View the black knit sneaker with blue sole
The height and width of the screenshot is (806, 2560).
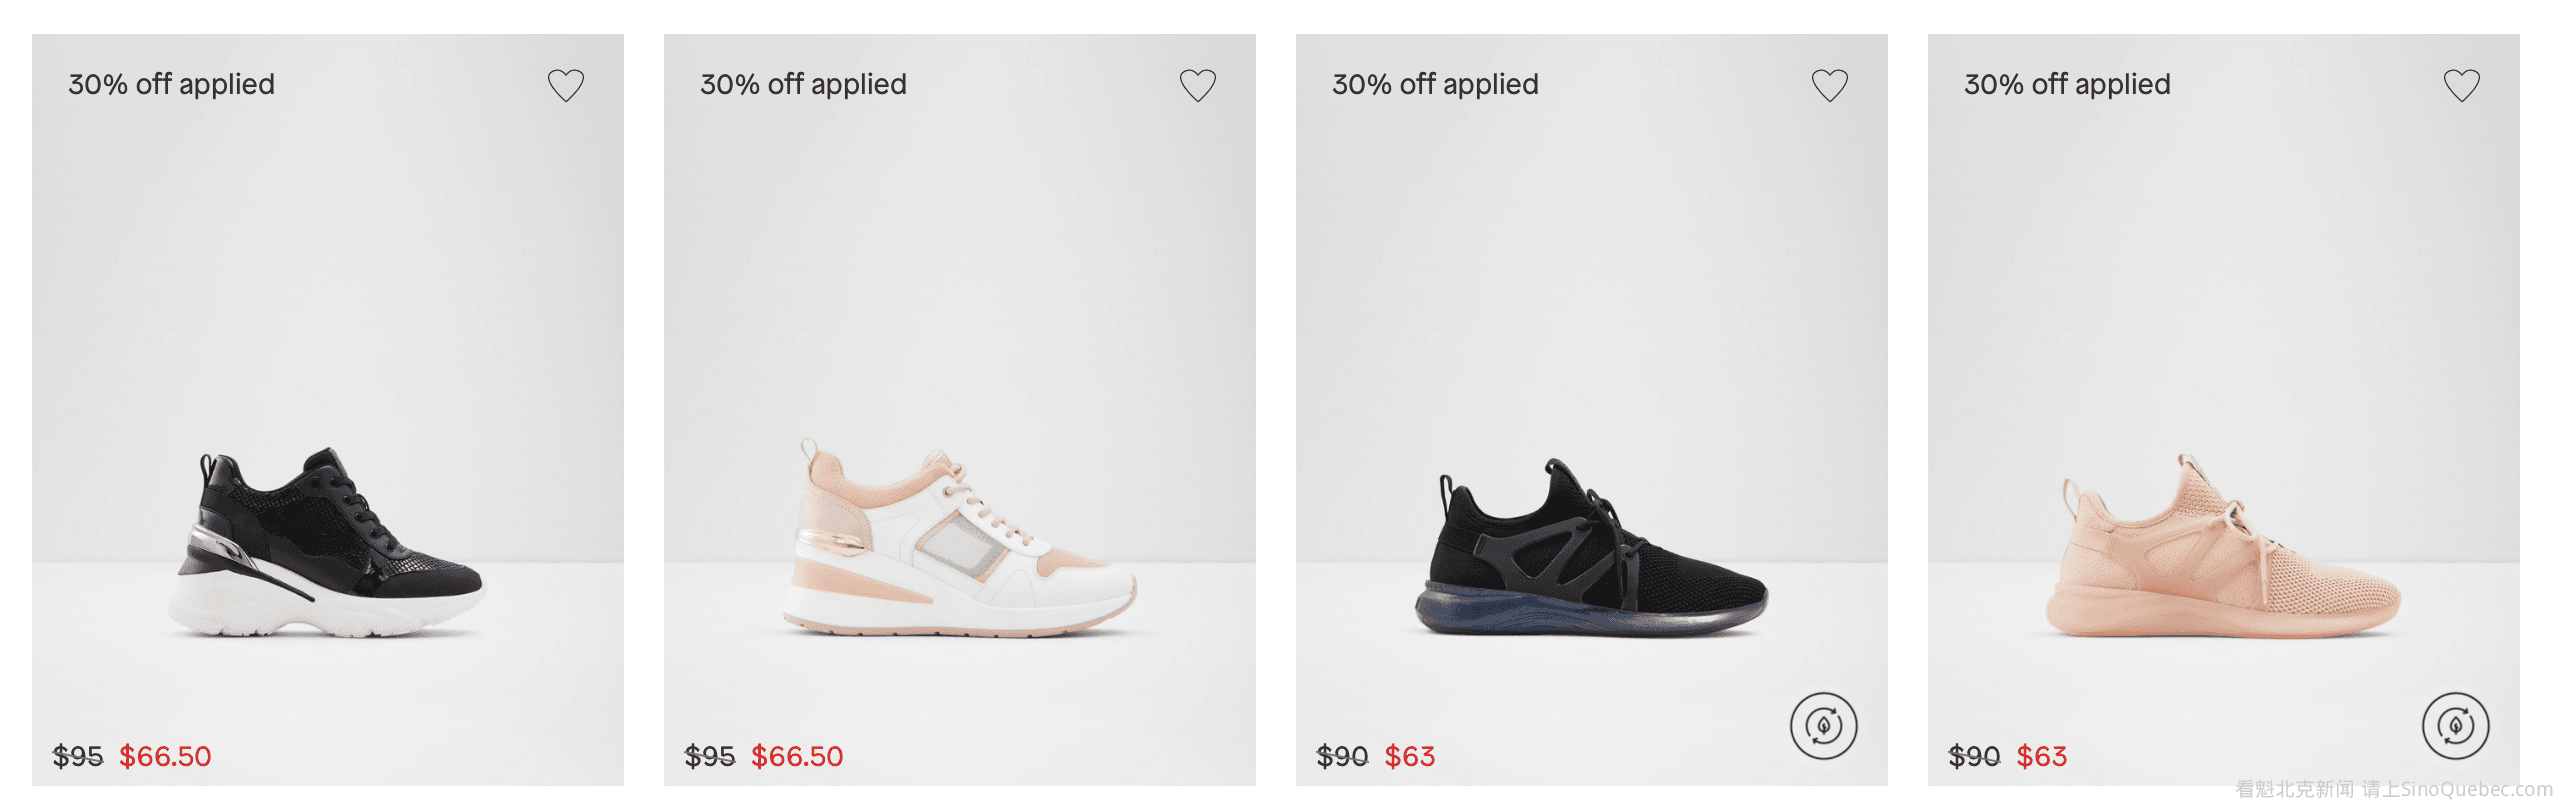point(1592,550)
